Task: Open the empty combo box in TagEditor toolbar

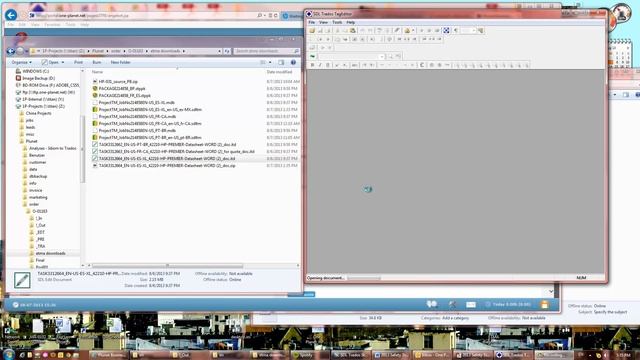Action: tap(351, 56)
